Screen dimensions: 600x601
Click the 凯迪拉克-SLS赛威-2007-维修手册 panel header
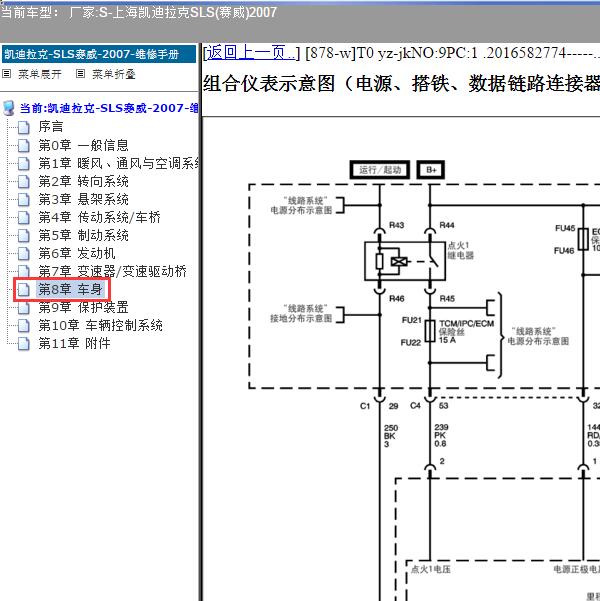pyautogui.click(x=99, y=54)
